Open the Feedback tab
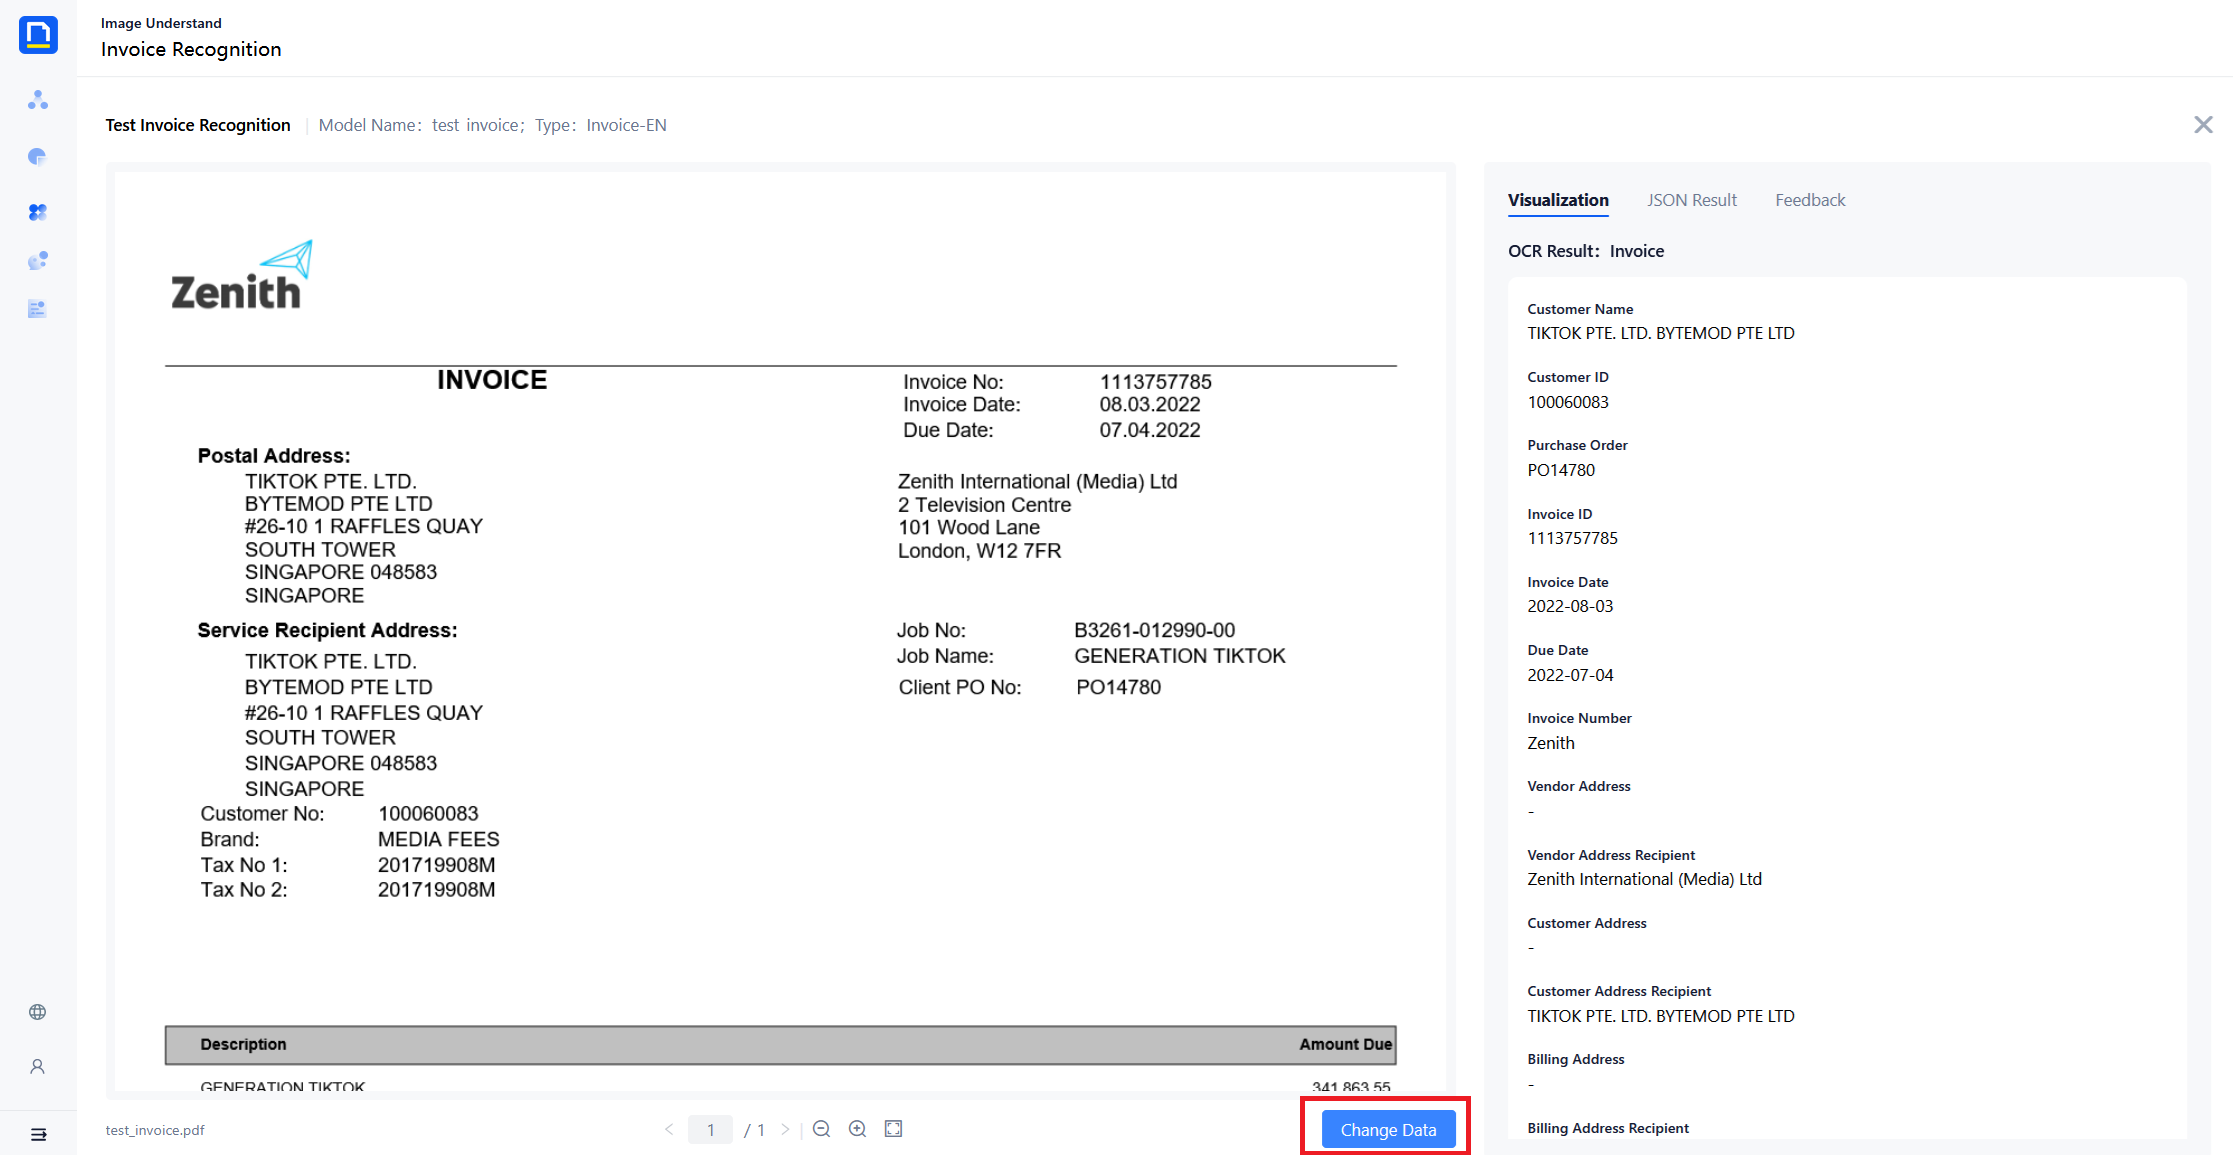The width and height of the screenshot is (2233, 1155). [1810, 200]
